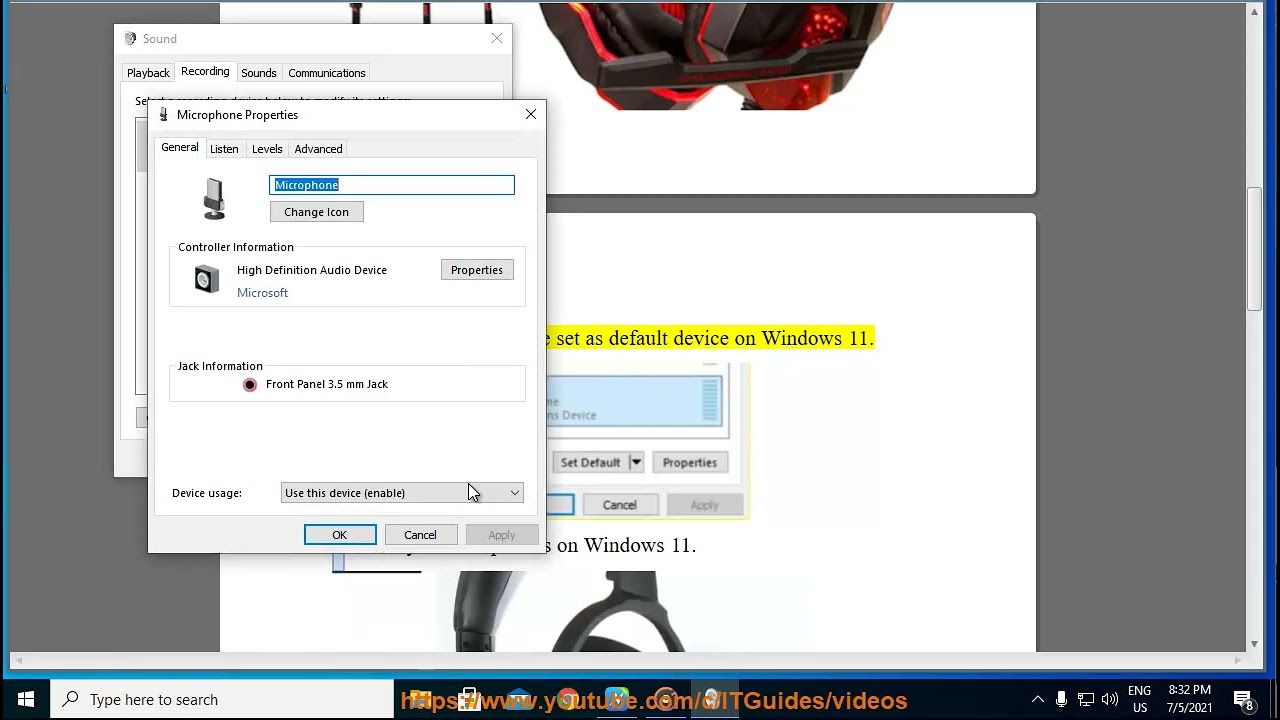Viewport: 1280px width, 720px height.
Task: Expand the Device usage dropdown
Action: 402,493
